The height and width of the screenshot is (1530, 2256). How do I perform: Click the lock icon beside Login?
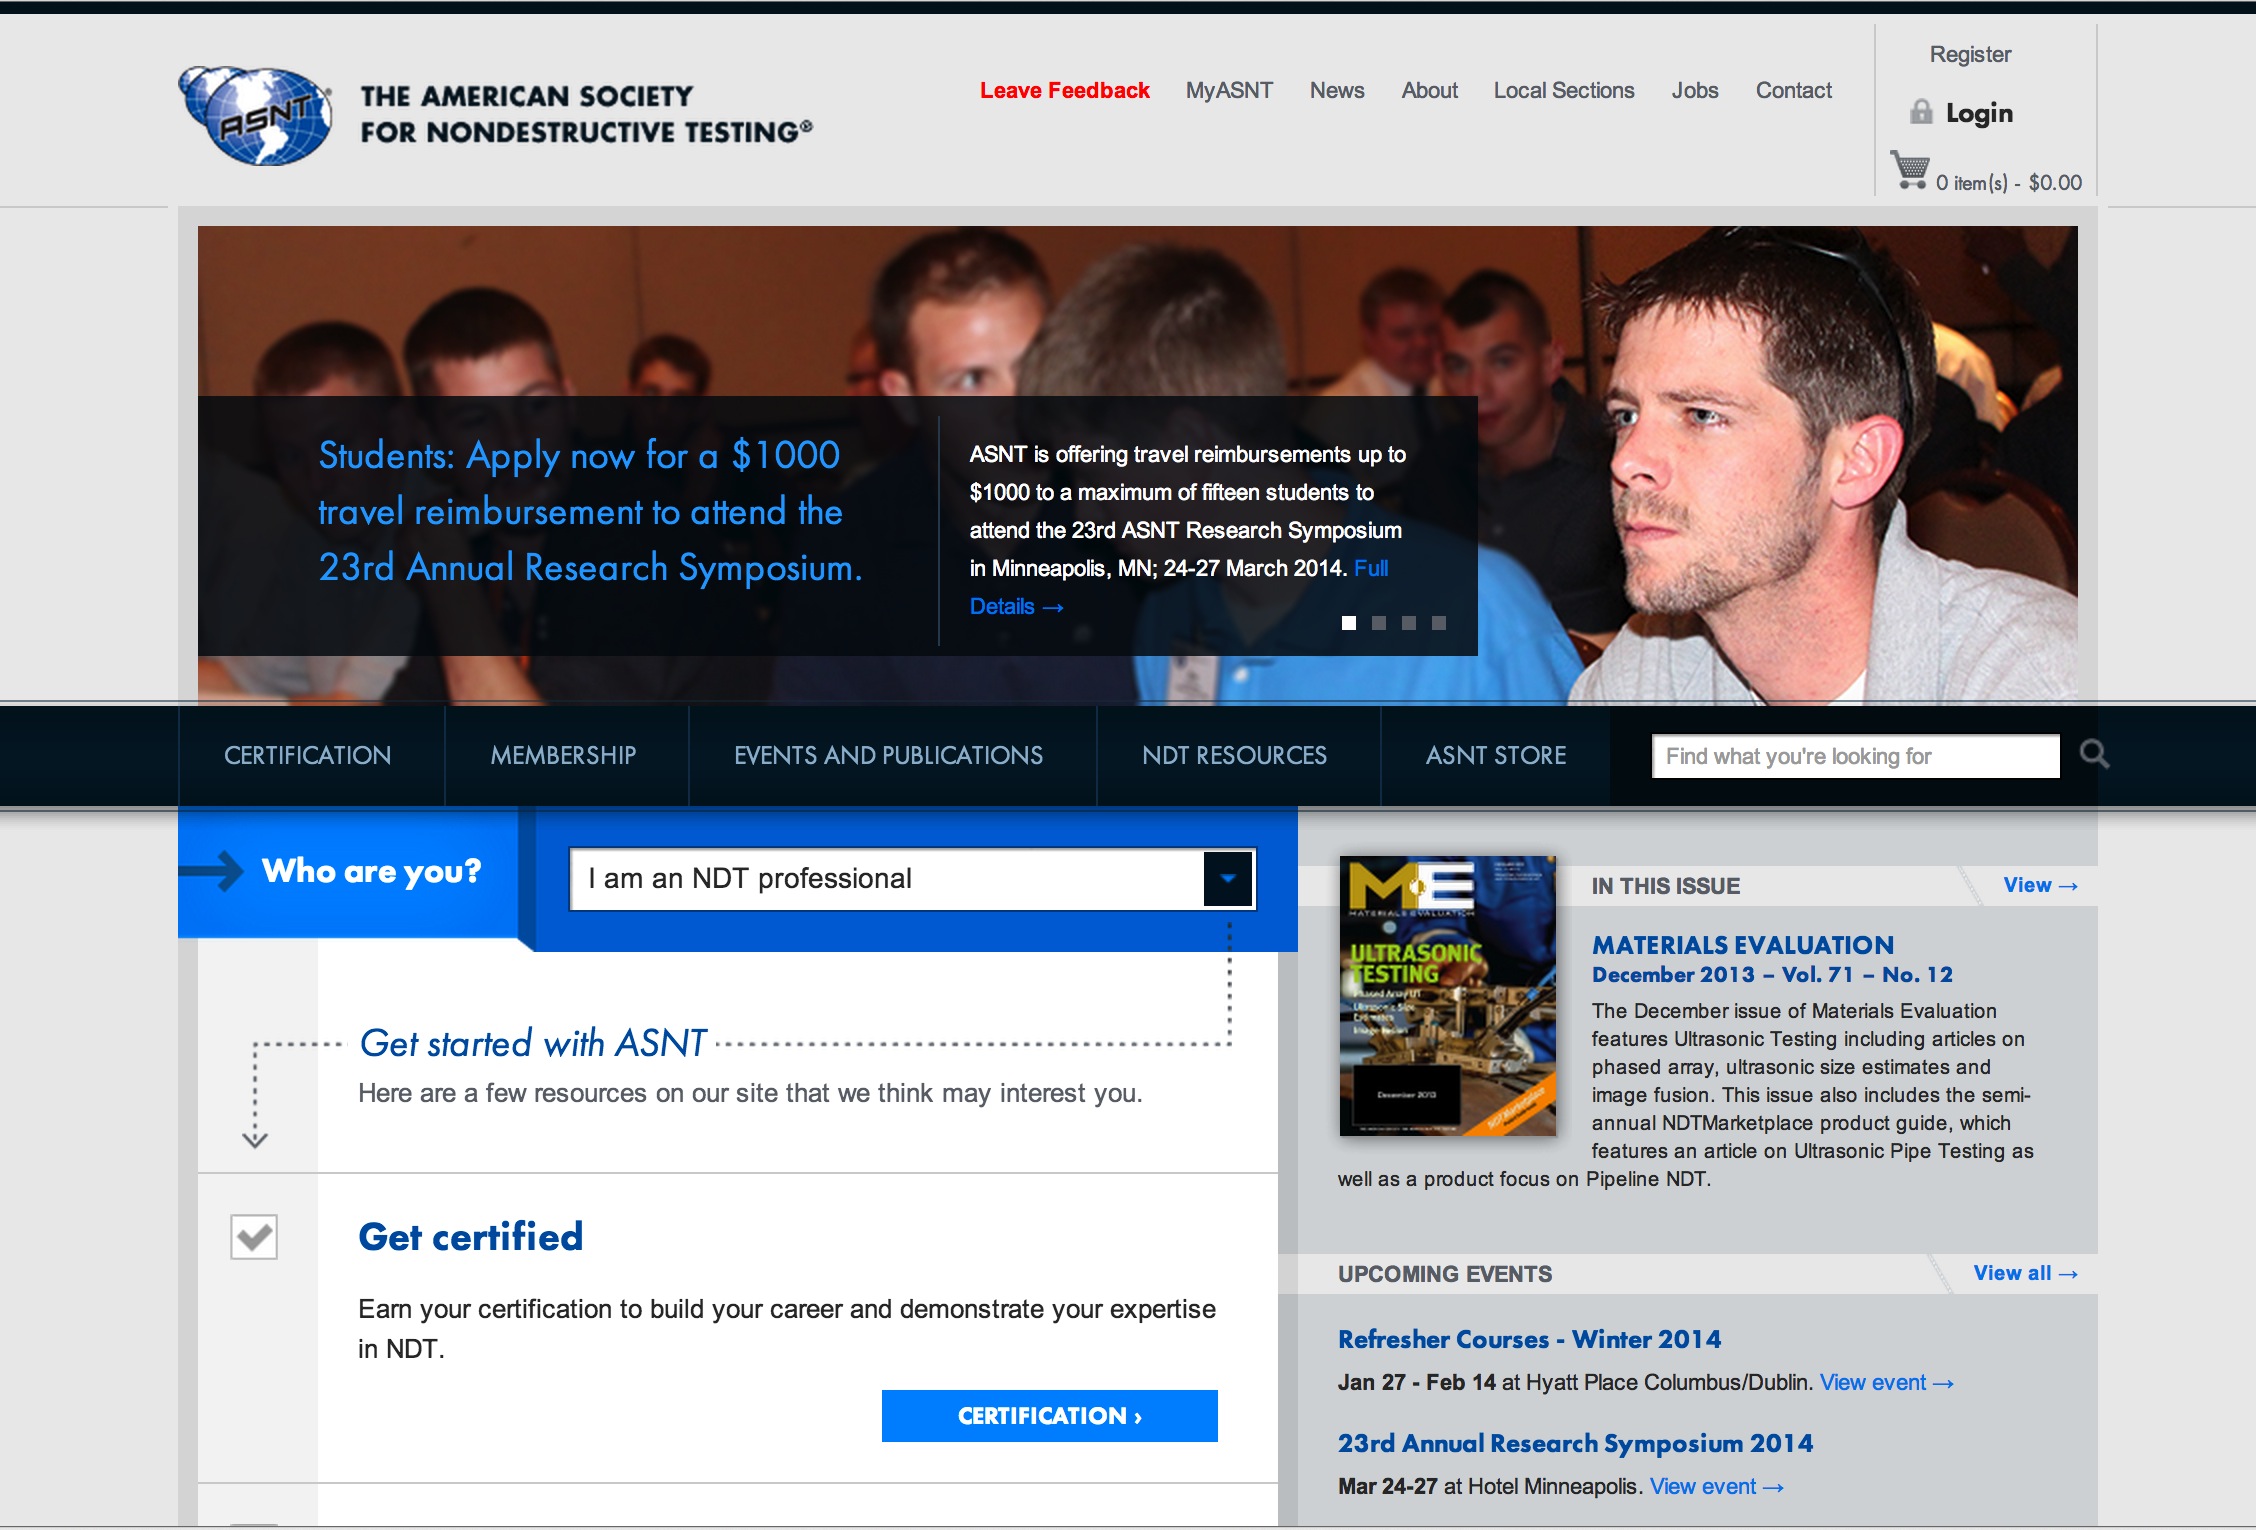click(1921, 112)
